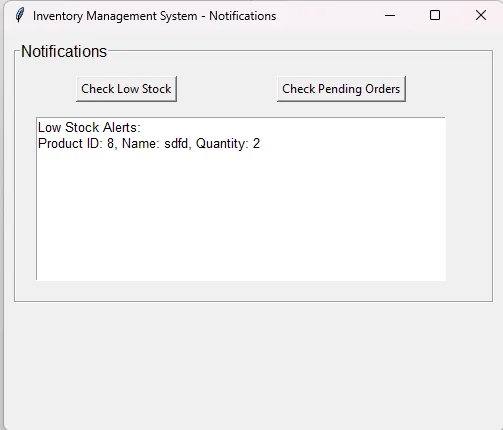
Task: Click the Notifications frame label
Action: point(64,52)
